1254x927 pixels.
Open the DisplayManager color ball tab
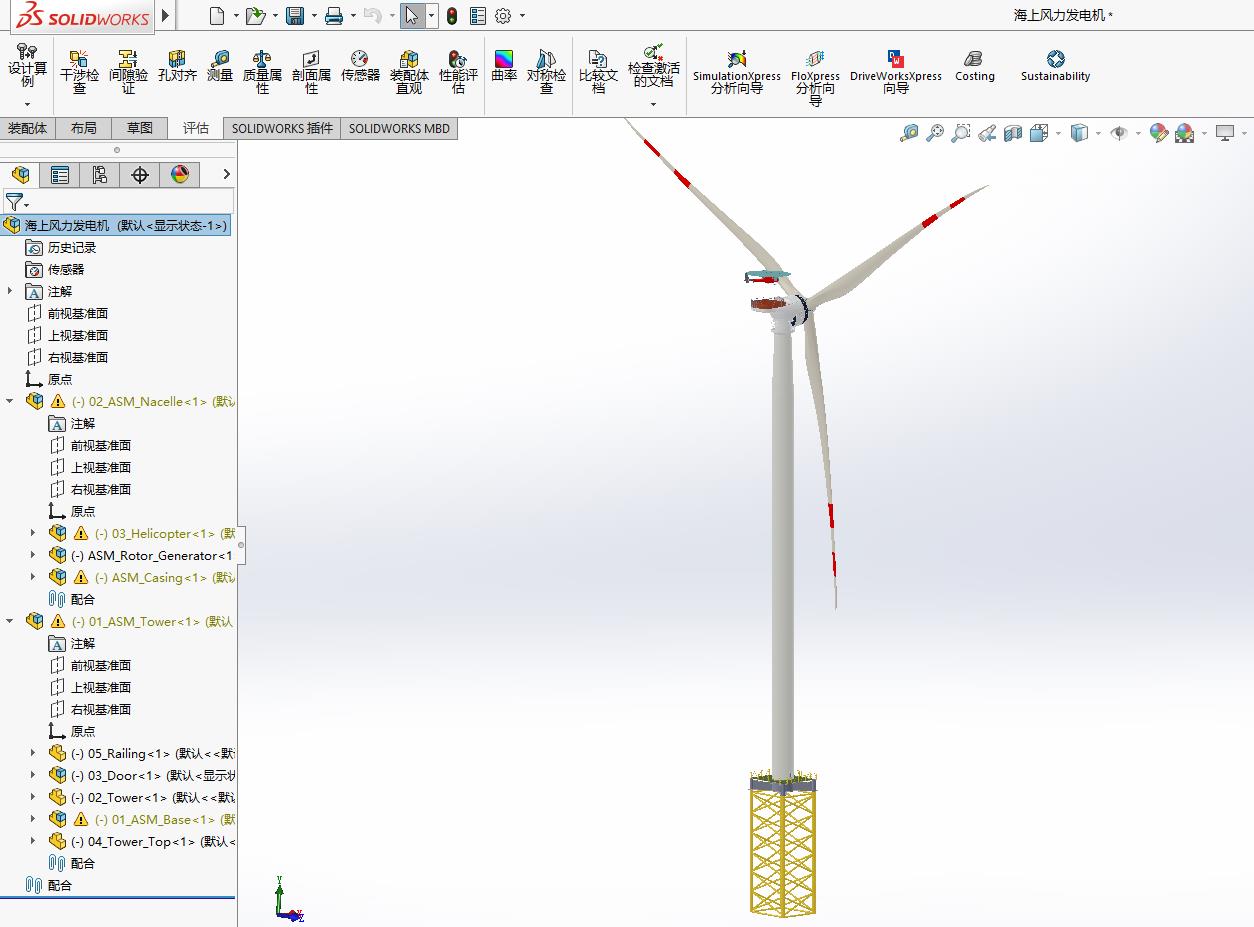[180, 175]
